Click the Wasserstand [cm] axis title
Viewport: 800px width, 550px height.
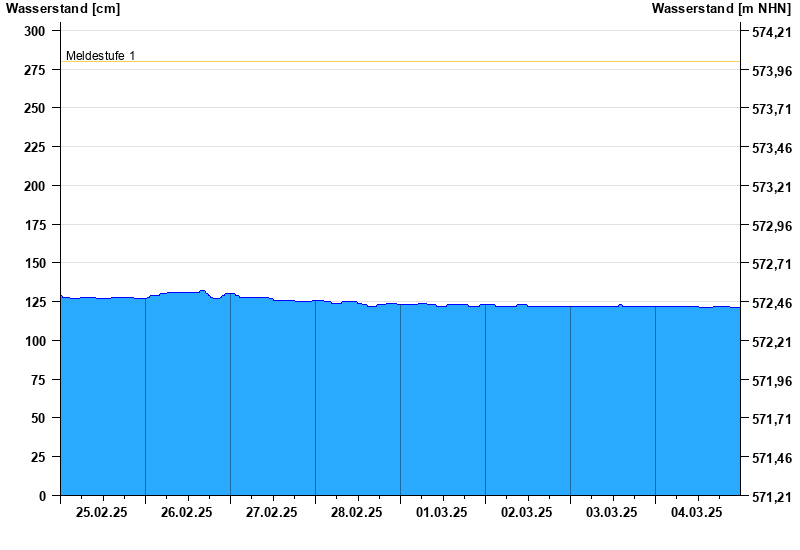pyautogui.click(x=63, y=9)
